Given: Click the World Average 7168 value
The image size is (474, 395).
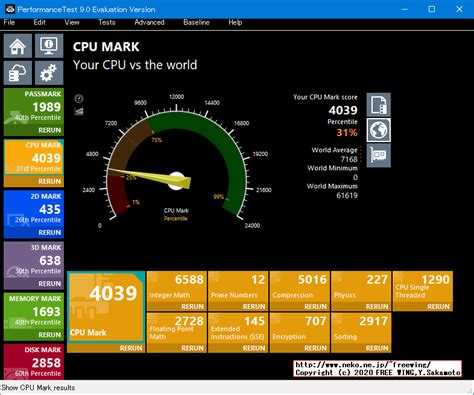Looking at the screenshot, I should (x=349, y=159).
